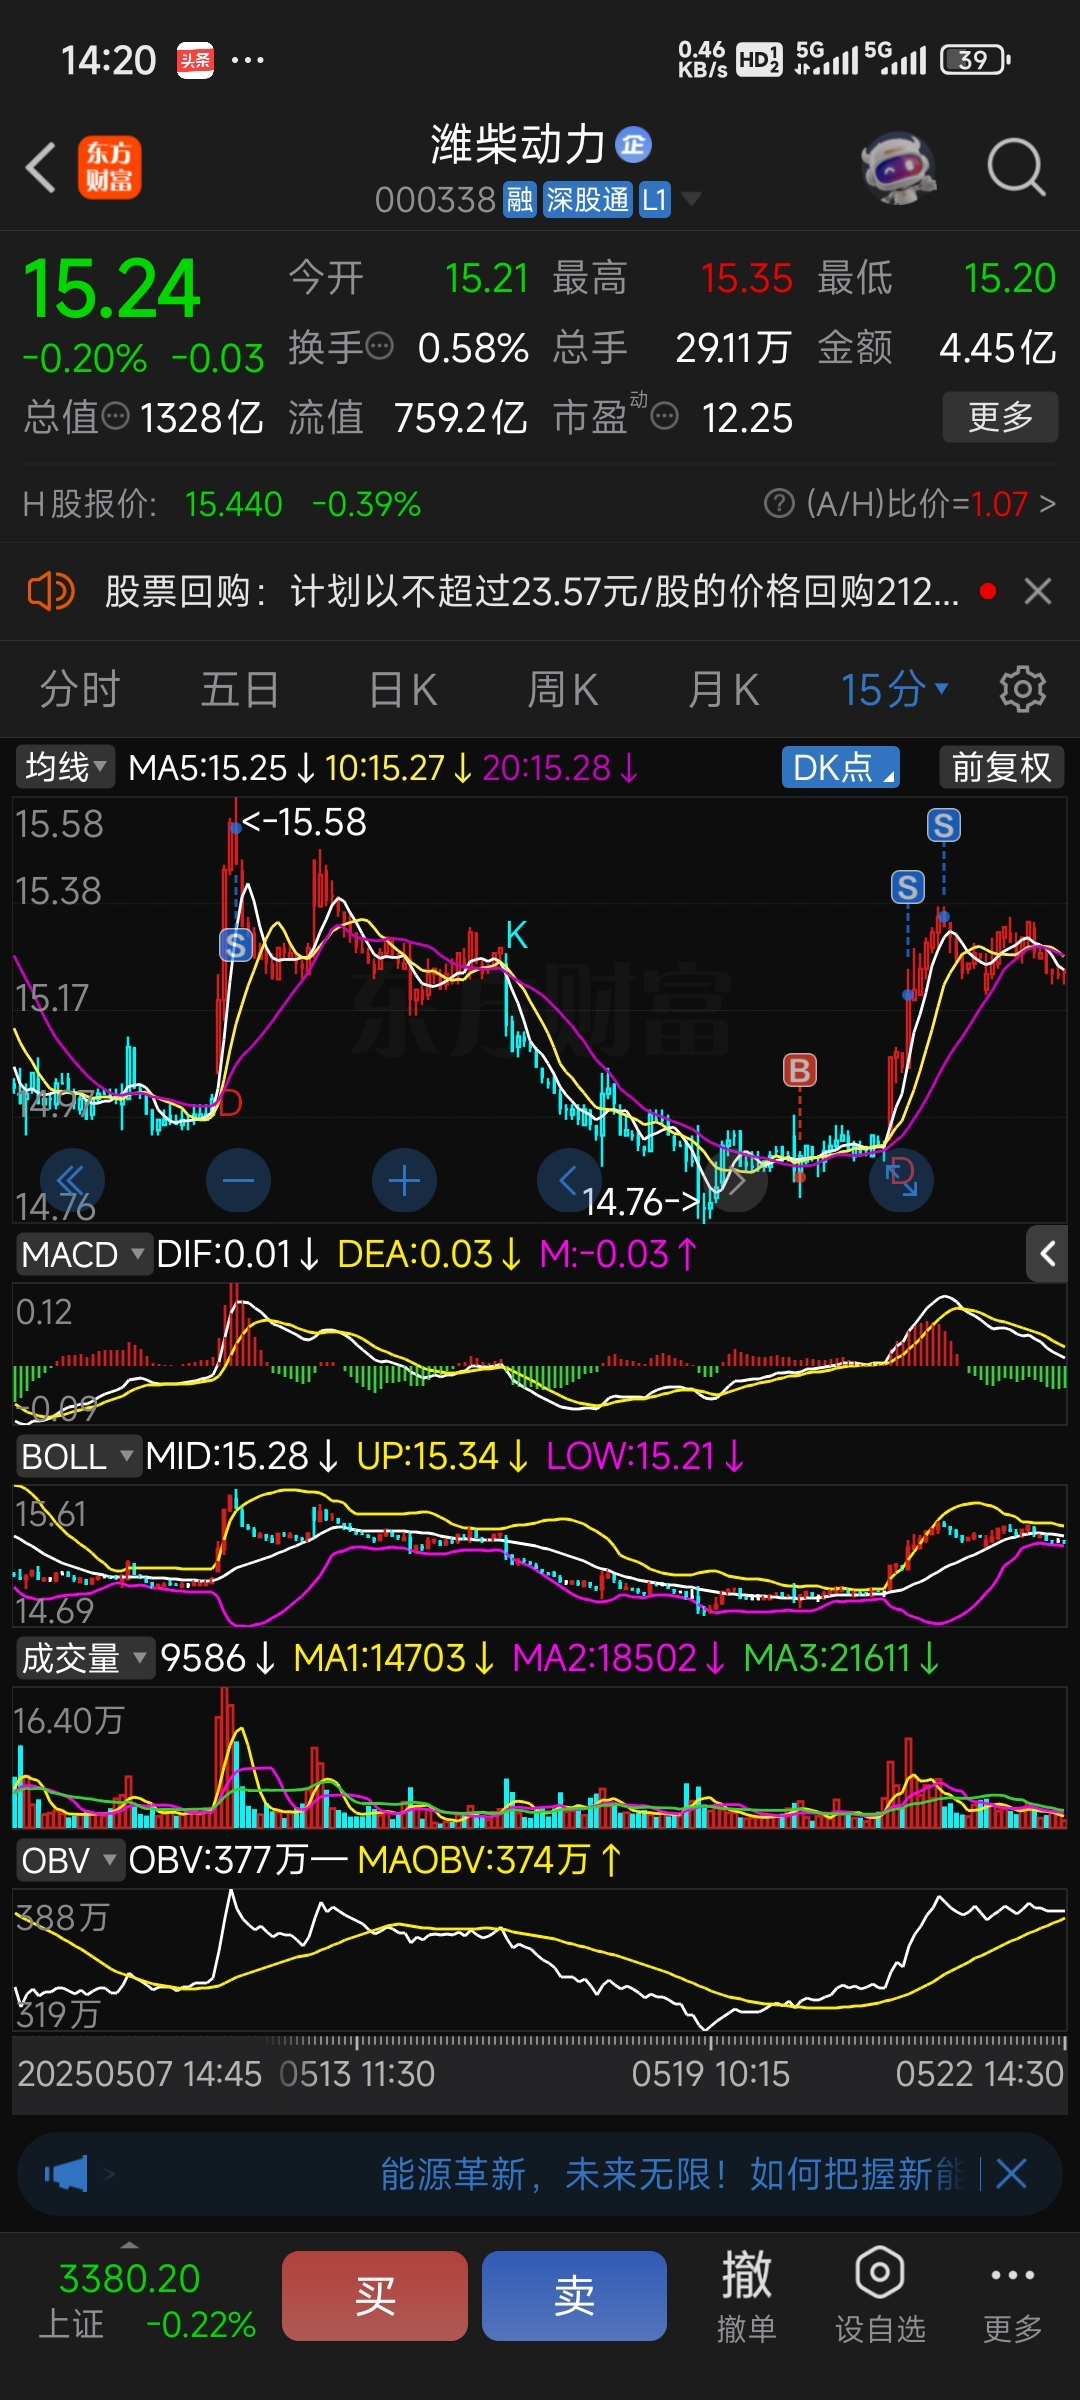Image resolution: width=1080 pixels, height=2400 pixels.
Task: Tap the 融 margin-trading tag
Action: (519, 200)
